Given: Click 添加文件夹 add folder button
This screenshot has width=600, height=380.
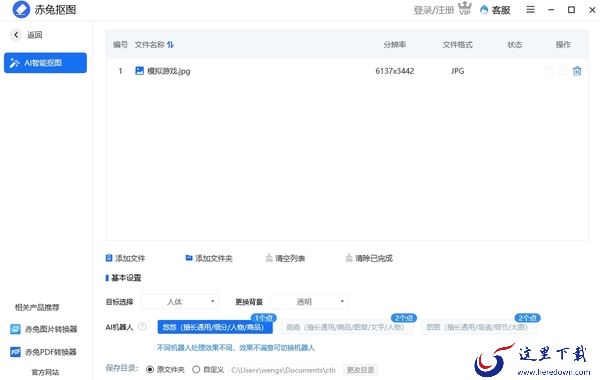Looking at the screenshot, I should pyautogui.click(x=209, y=258).
